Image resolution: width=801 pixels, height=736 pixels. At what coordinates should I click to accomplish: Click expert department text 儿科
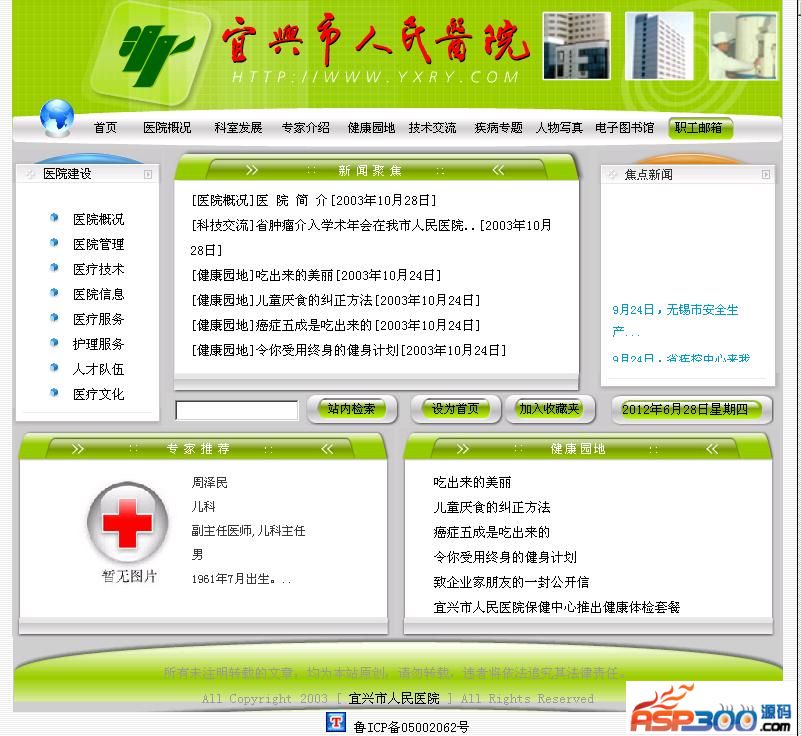(203, 507)
